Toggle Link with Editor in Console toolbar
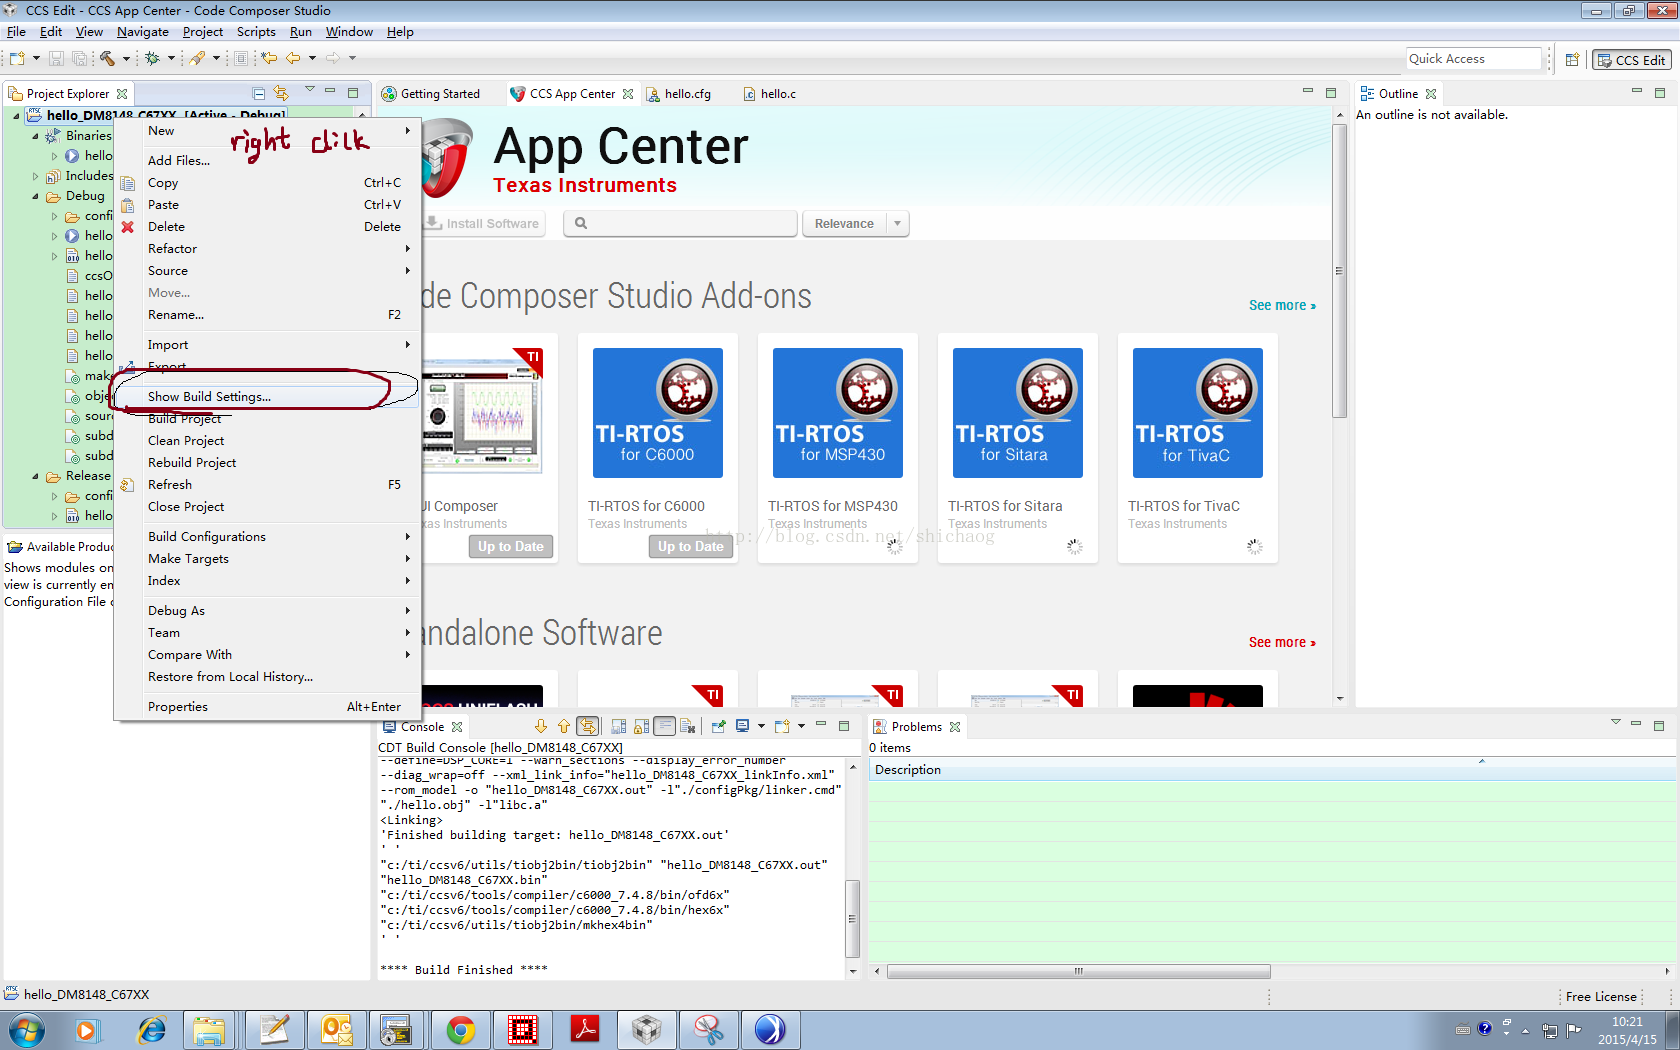This screenshot has width=1680, height=1050. tap(588, 726)
